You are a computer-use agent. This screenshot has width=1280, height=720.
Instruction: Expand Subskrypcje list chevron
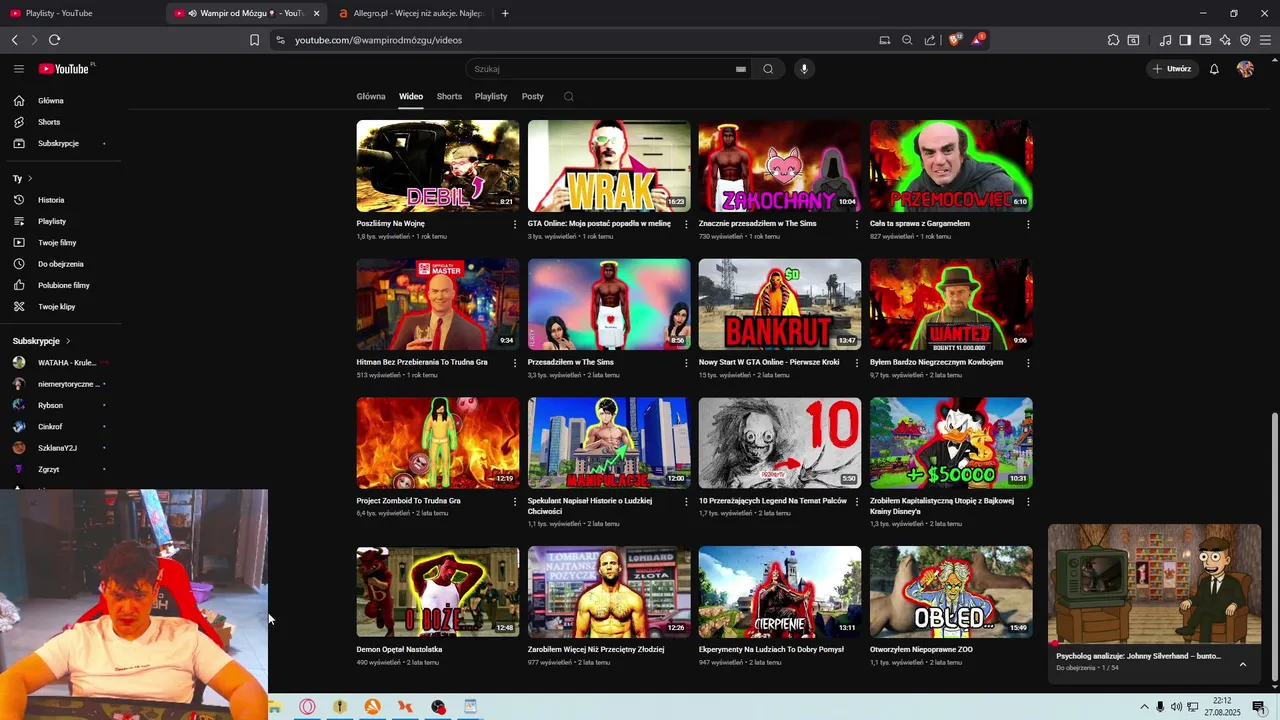68,341
